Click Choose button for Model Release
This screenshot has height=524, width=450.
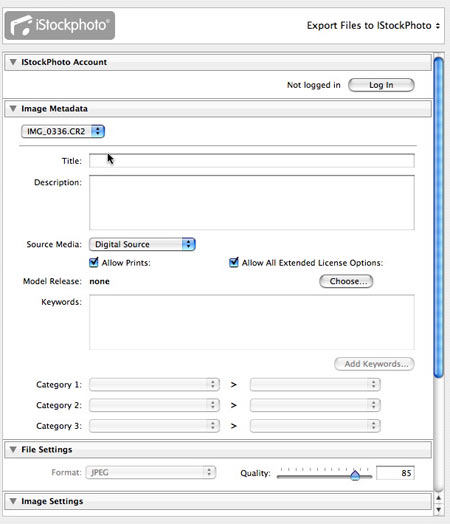tap(346, 281)
